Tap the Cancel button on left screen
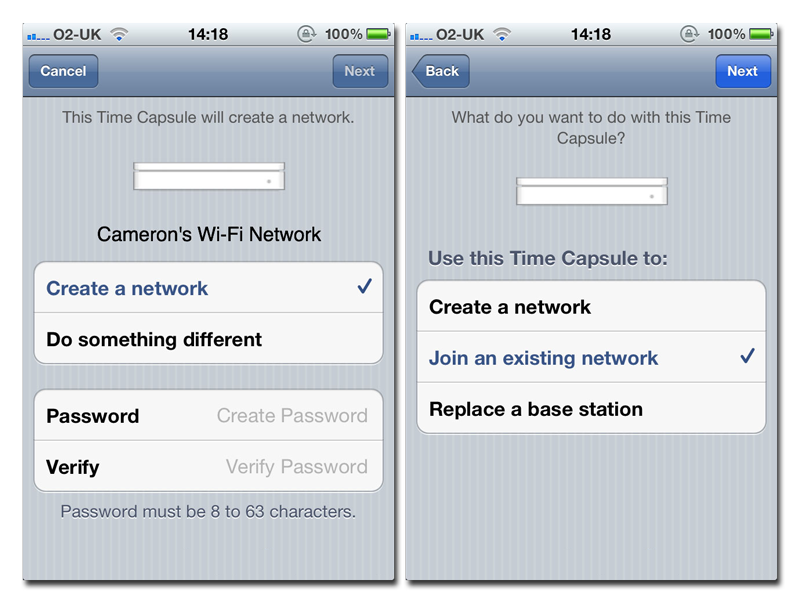800x603 pixels. tap(63, 71)
